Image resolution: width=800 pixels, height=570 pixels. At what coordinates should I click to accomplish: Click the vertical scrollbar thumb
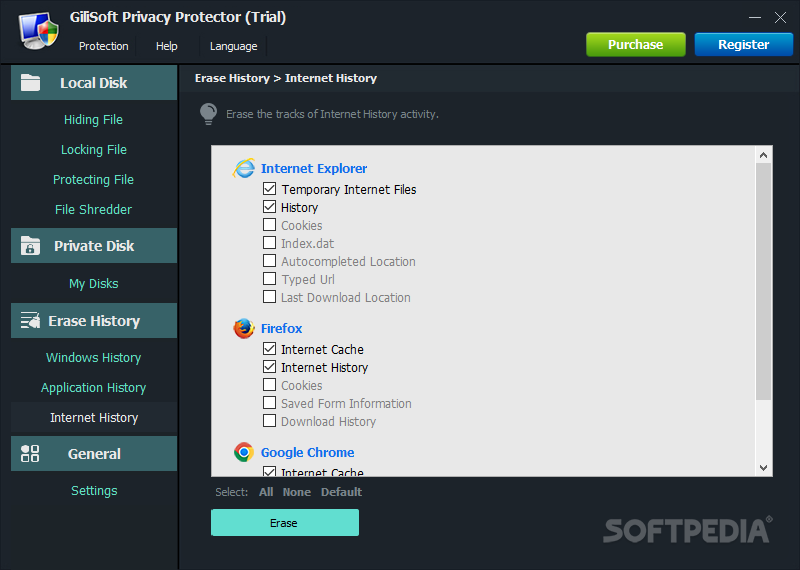(763, 282)
